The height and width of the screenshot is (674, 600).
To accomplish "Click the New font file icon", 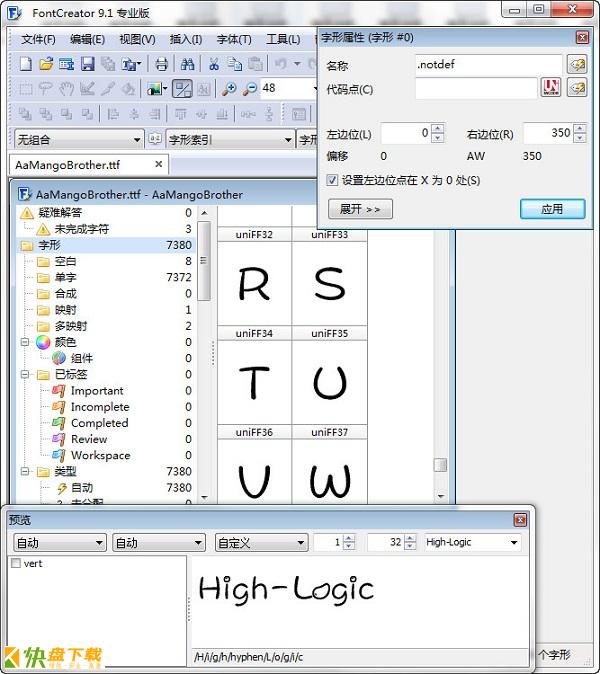I will (26, 64).
